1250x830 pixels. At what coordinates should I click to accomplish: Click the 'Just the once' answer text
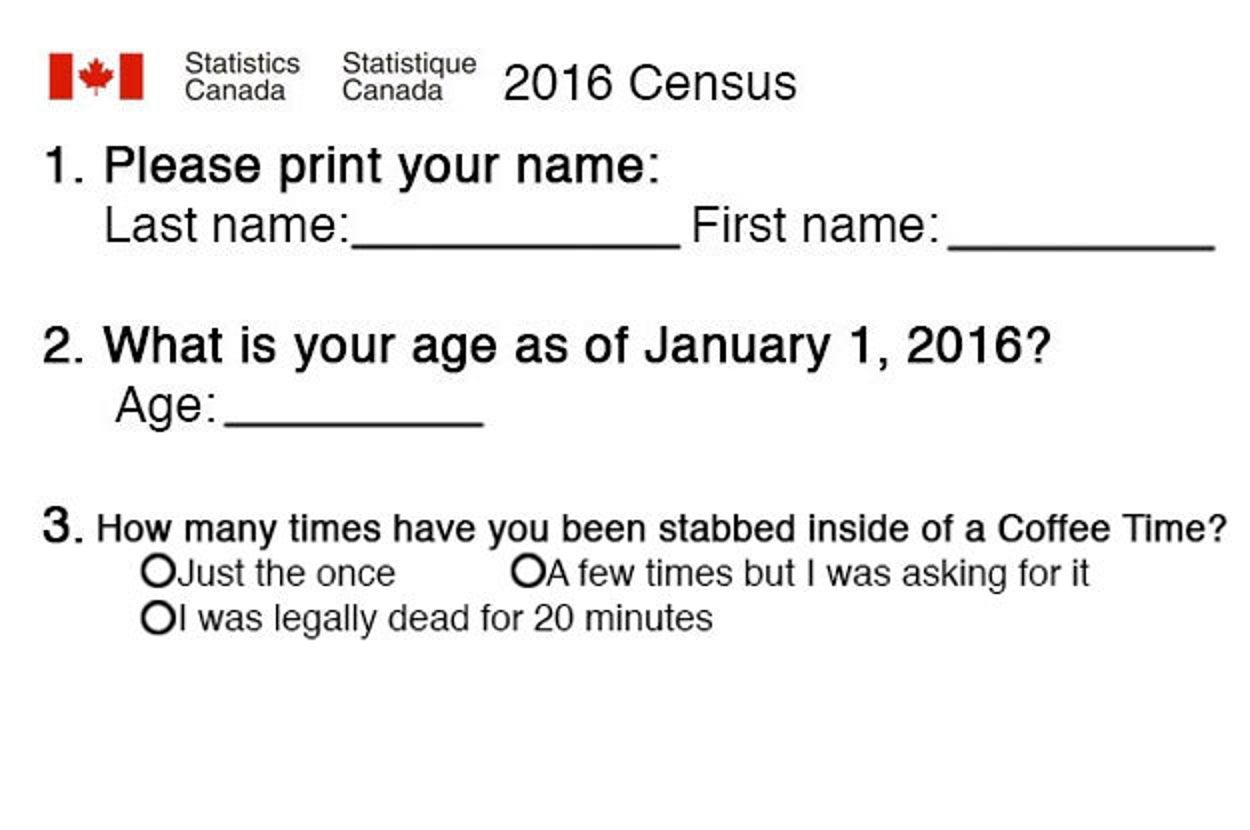[286, 574]
